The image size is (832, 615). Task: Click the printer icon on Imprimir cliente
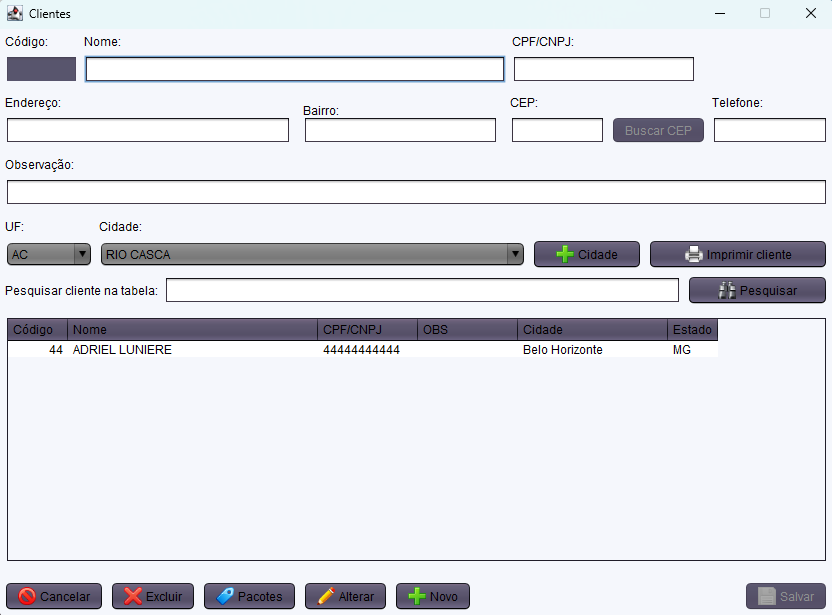pyautogui.click(x=694, y=255)
